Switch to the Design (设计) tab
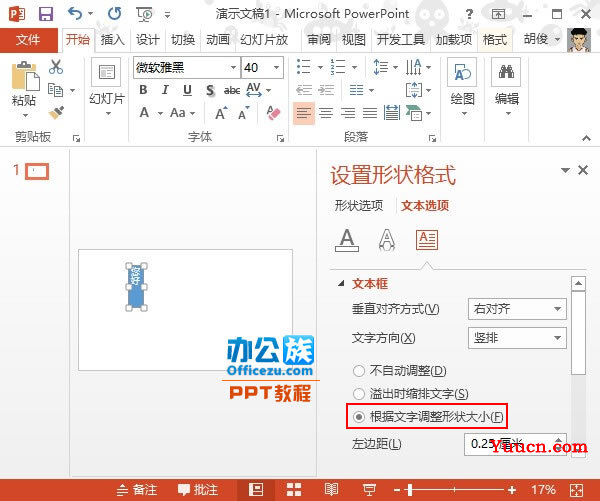 148,39
